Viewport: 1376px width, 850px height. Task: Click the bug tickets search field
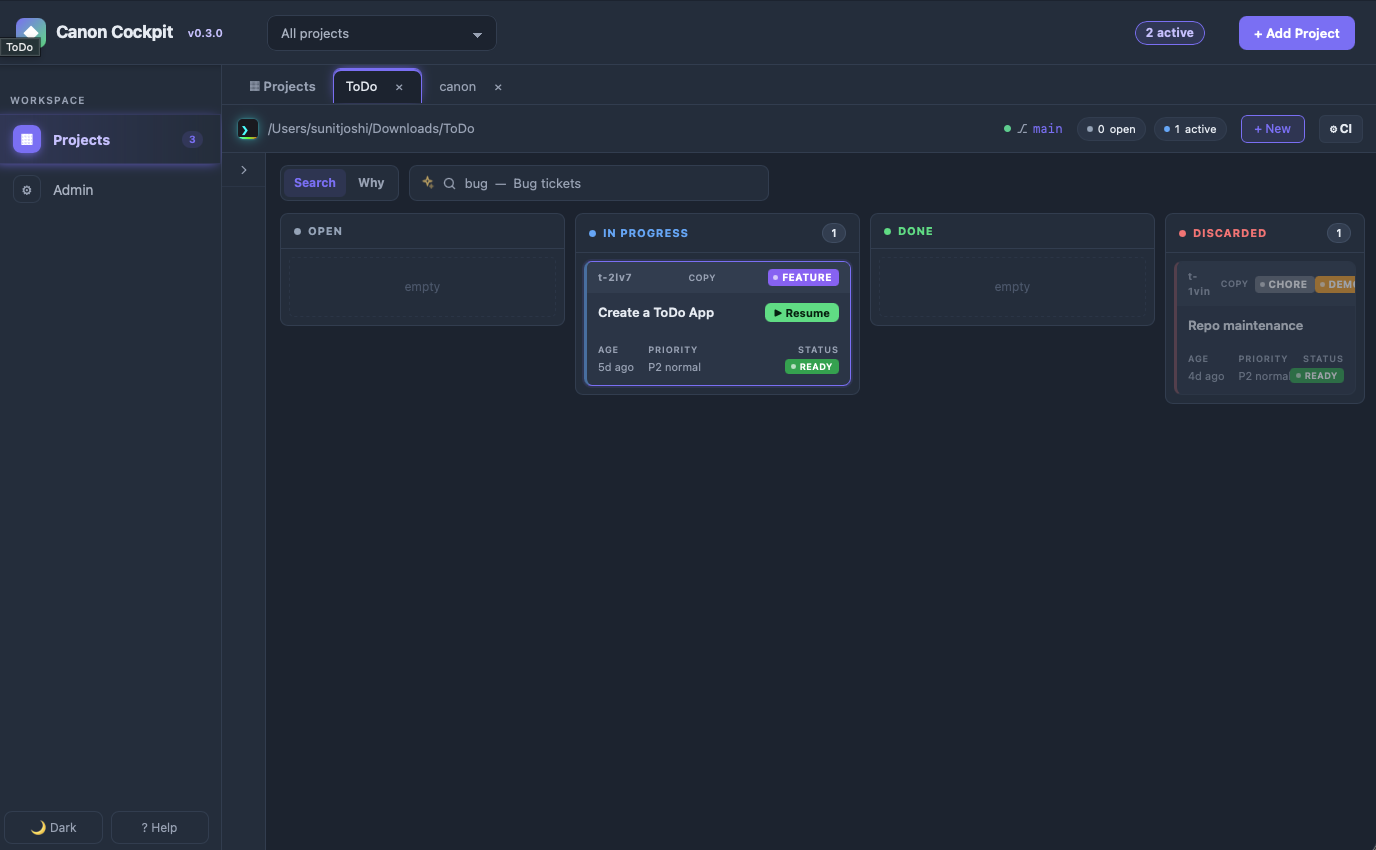[589, 183]
